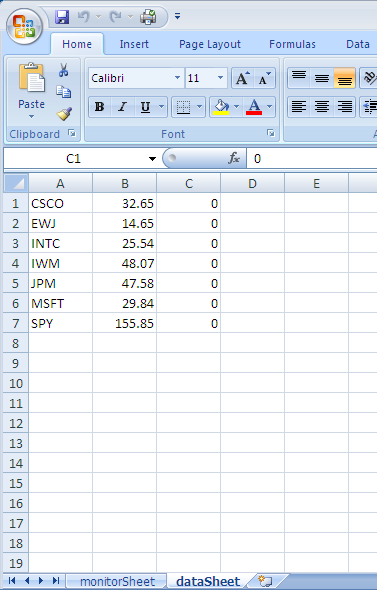Switch to the Home tab
The width and height of the screenshot is (377, 590).
point(77,44)
